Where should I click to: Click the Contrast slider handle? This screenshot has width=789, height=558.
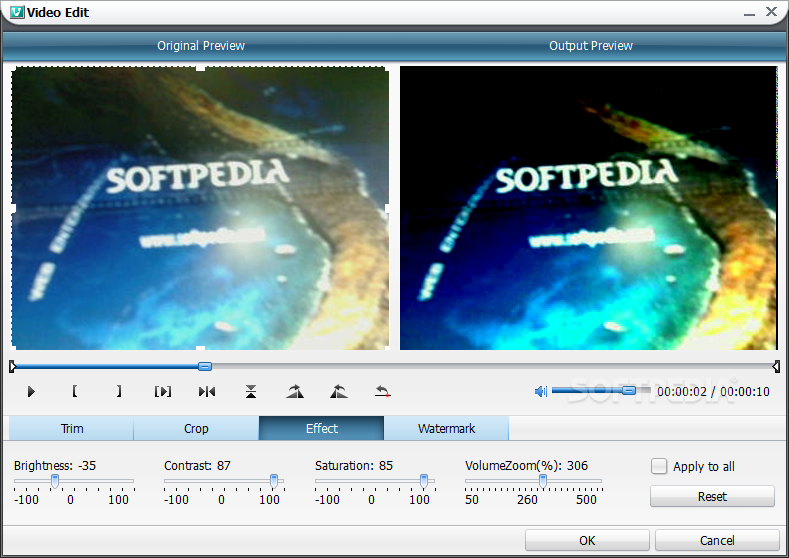(274, 481)
